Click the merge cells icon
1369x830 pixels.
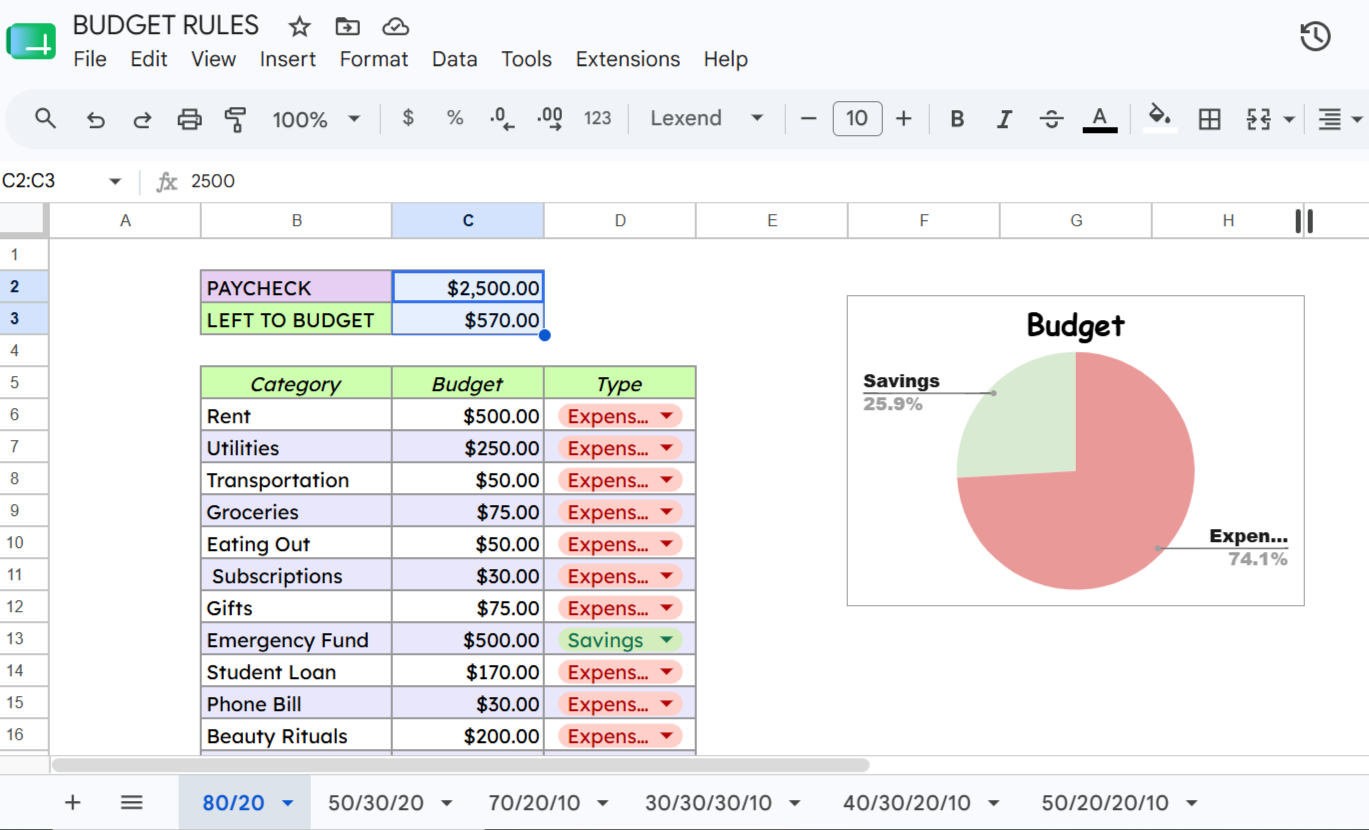click(x=1258, y=119)
